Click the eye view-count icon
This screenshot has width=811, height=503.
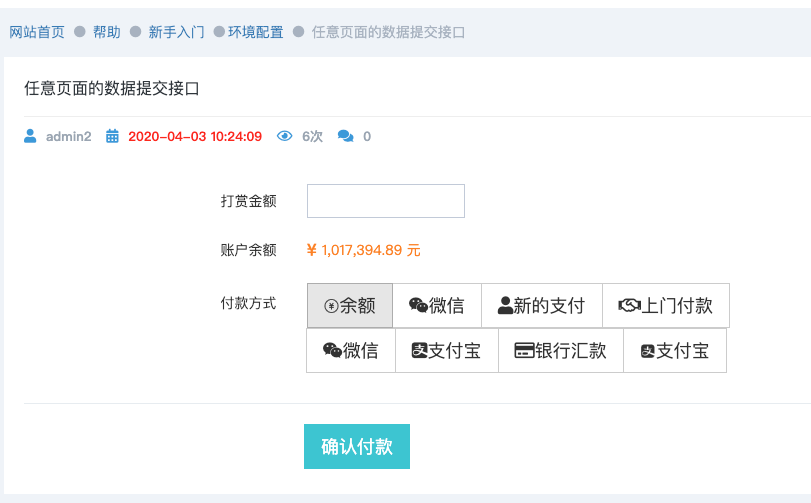[284, 136]
